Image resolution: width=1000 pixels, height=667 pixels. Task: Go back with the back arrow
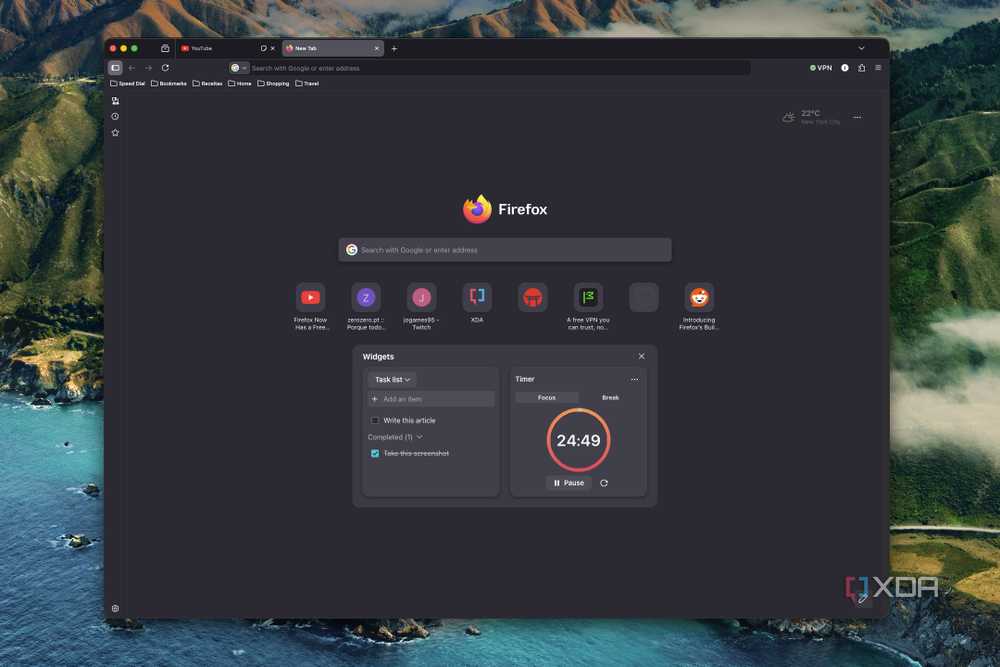[x=132, y=68]
